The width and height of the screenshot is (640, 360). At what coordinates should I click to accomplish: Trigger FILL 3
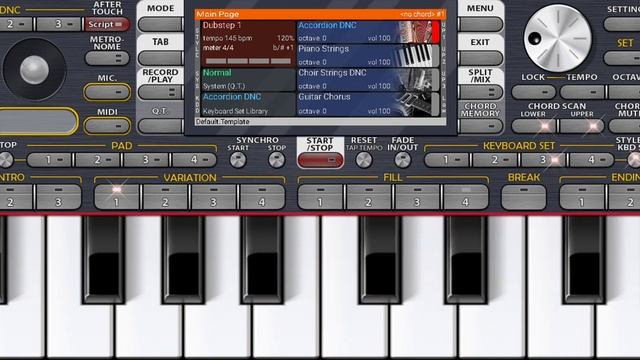417,198
